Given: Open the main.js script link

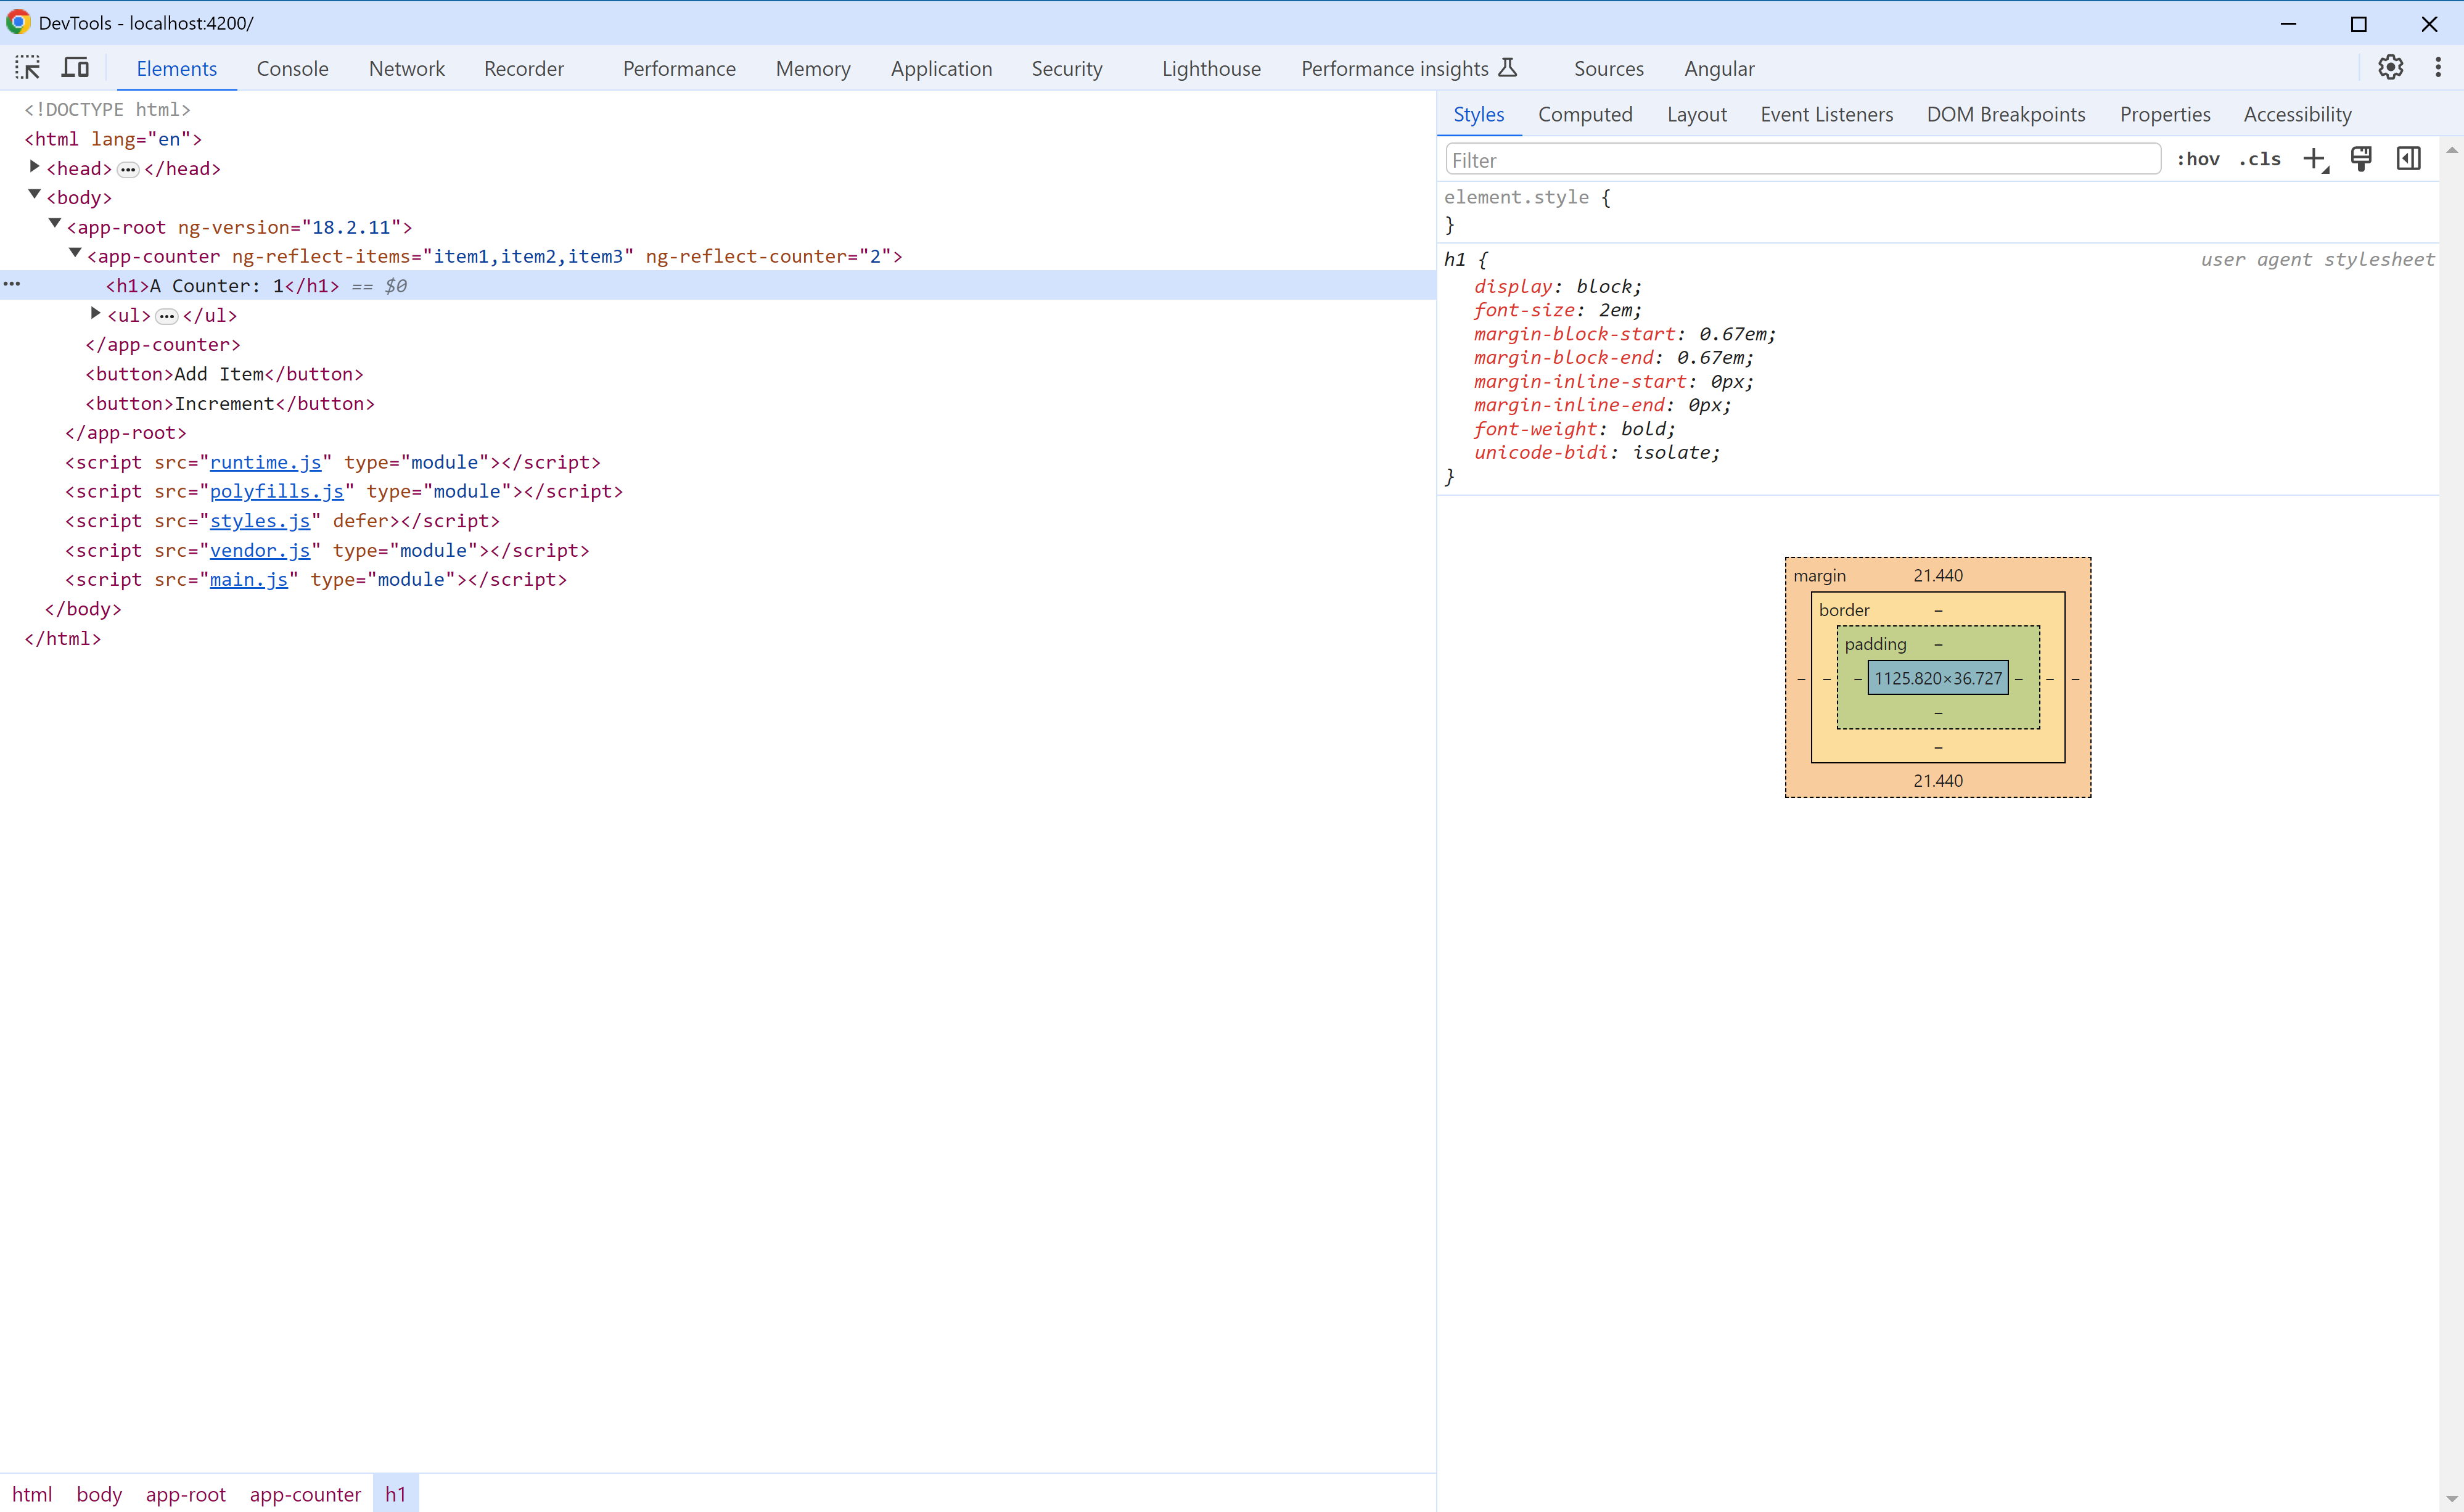Looking at the screenshot, I should [x=248, y=579].
